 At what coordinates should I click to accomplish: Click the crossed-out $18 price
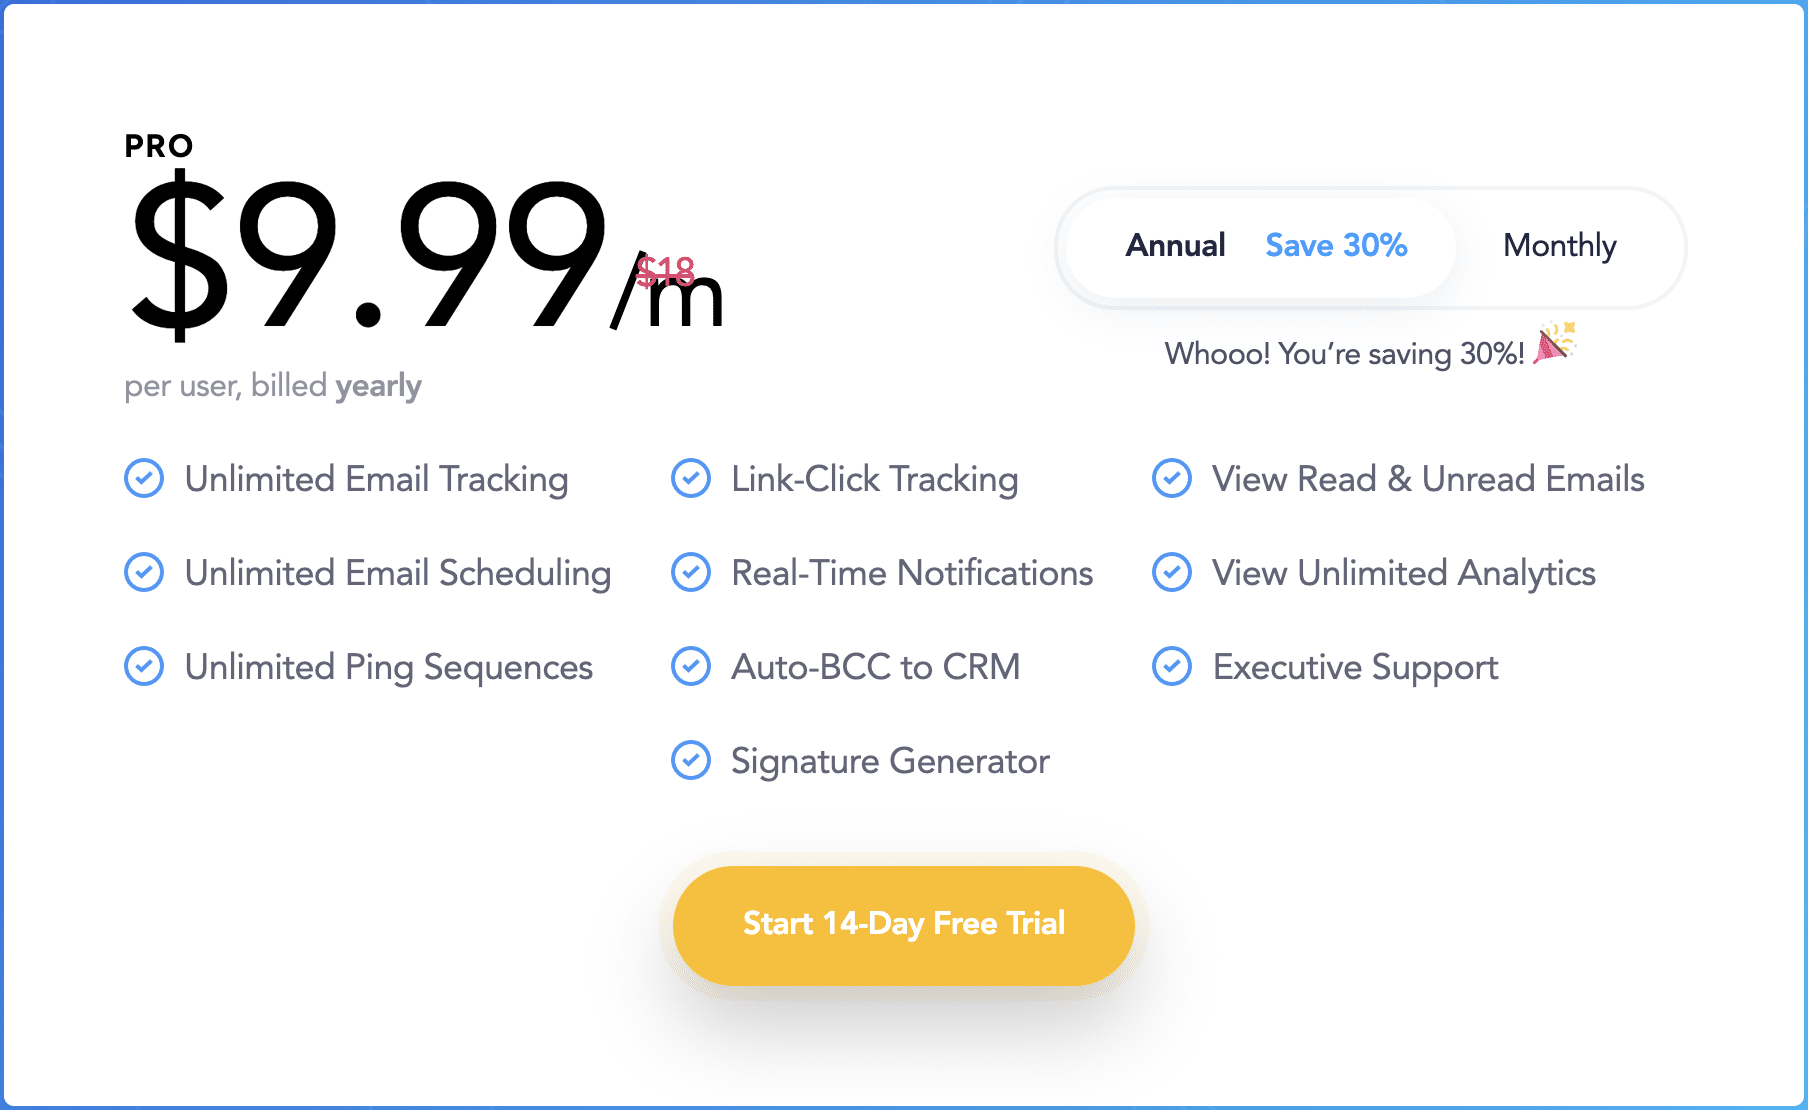point(666,272)
